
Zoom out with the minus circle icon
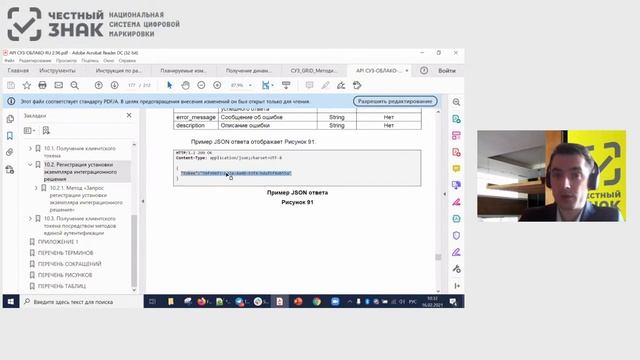coord(201,85)
